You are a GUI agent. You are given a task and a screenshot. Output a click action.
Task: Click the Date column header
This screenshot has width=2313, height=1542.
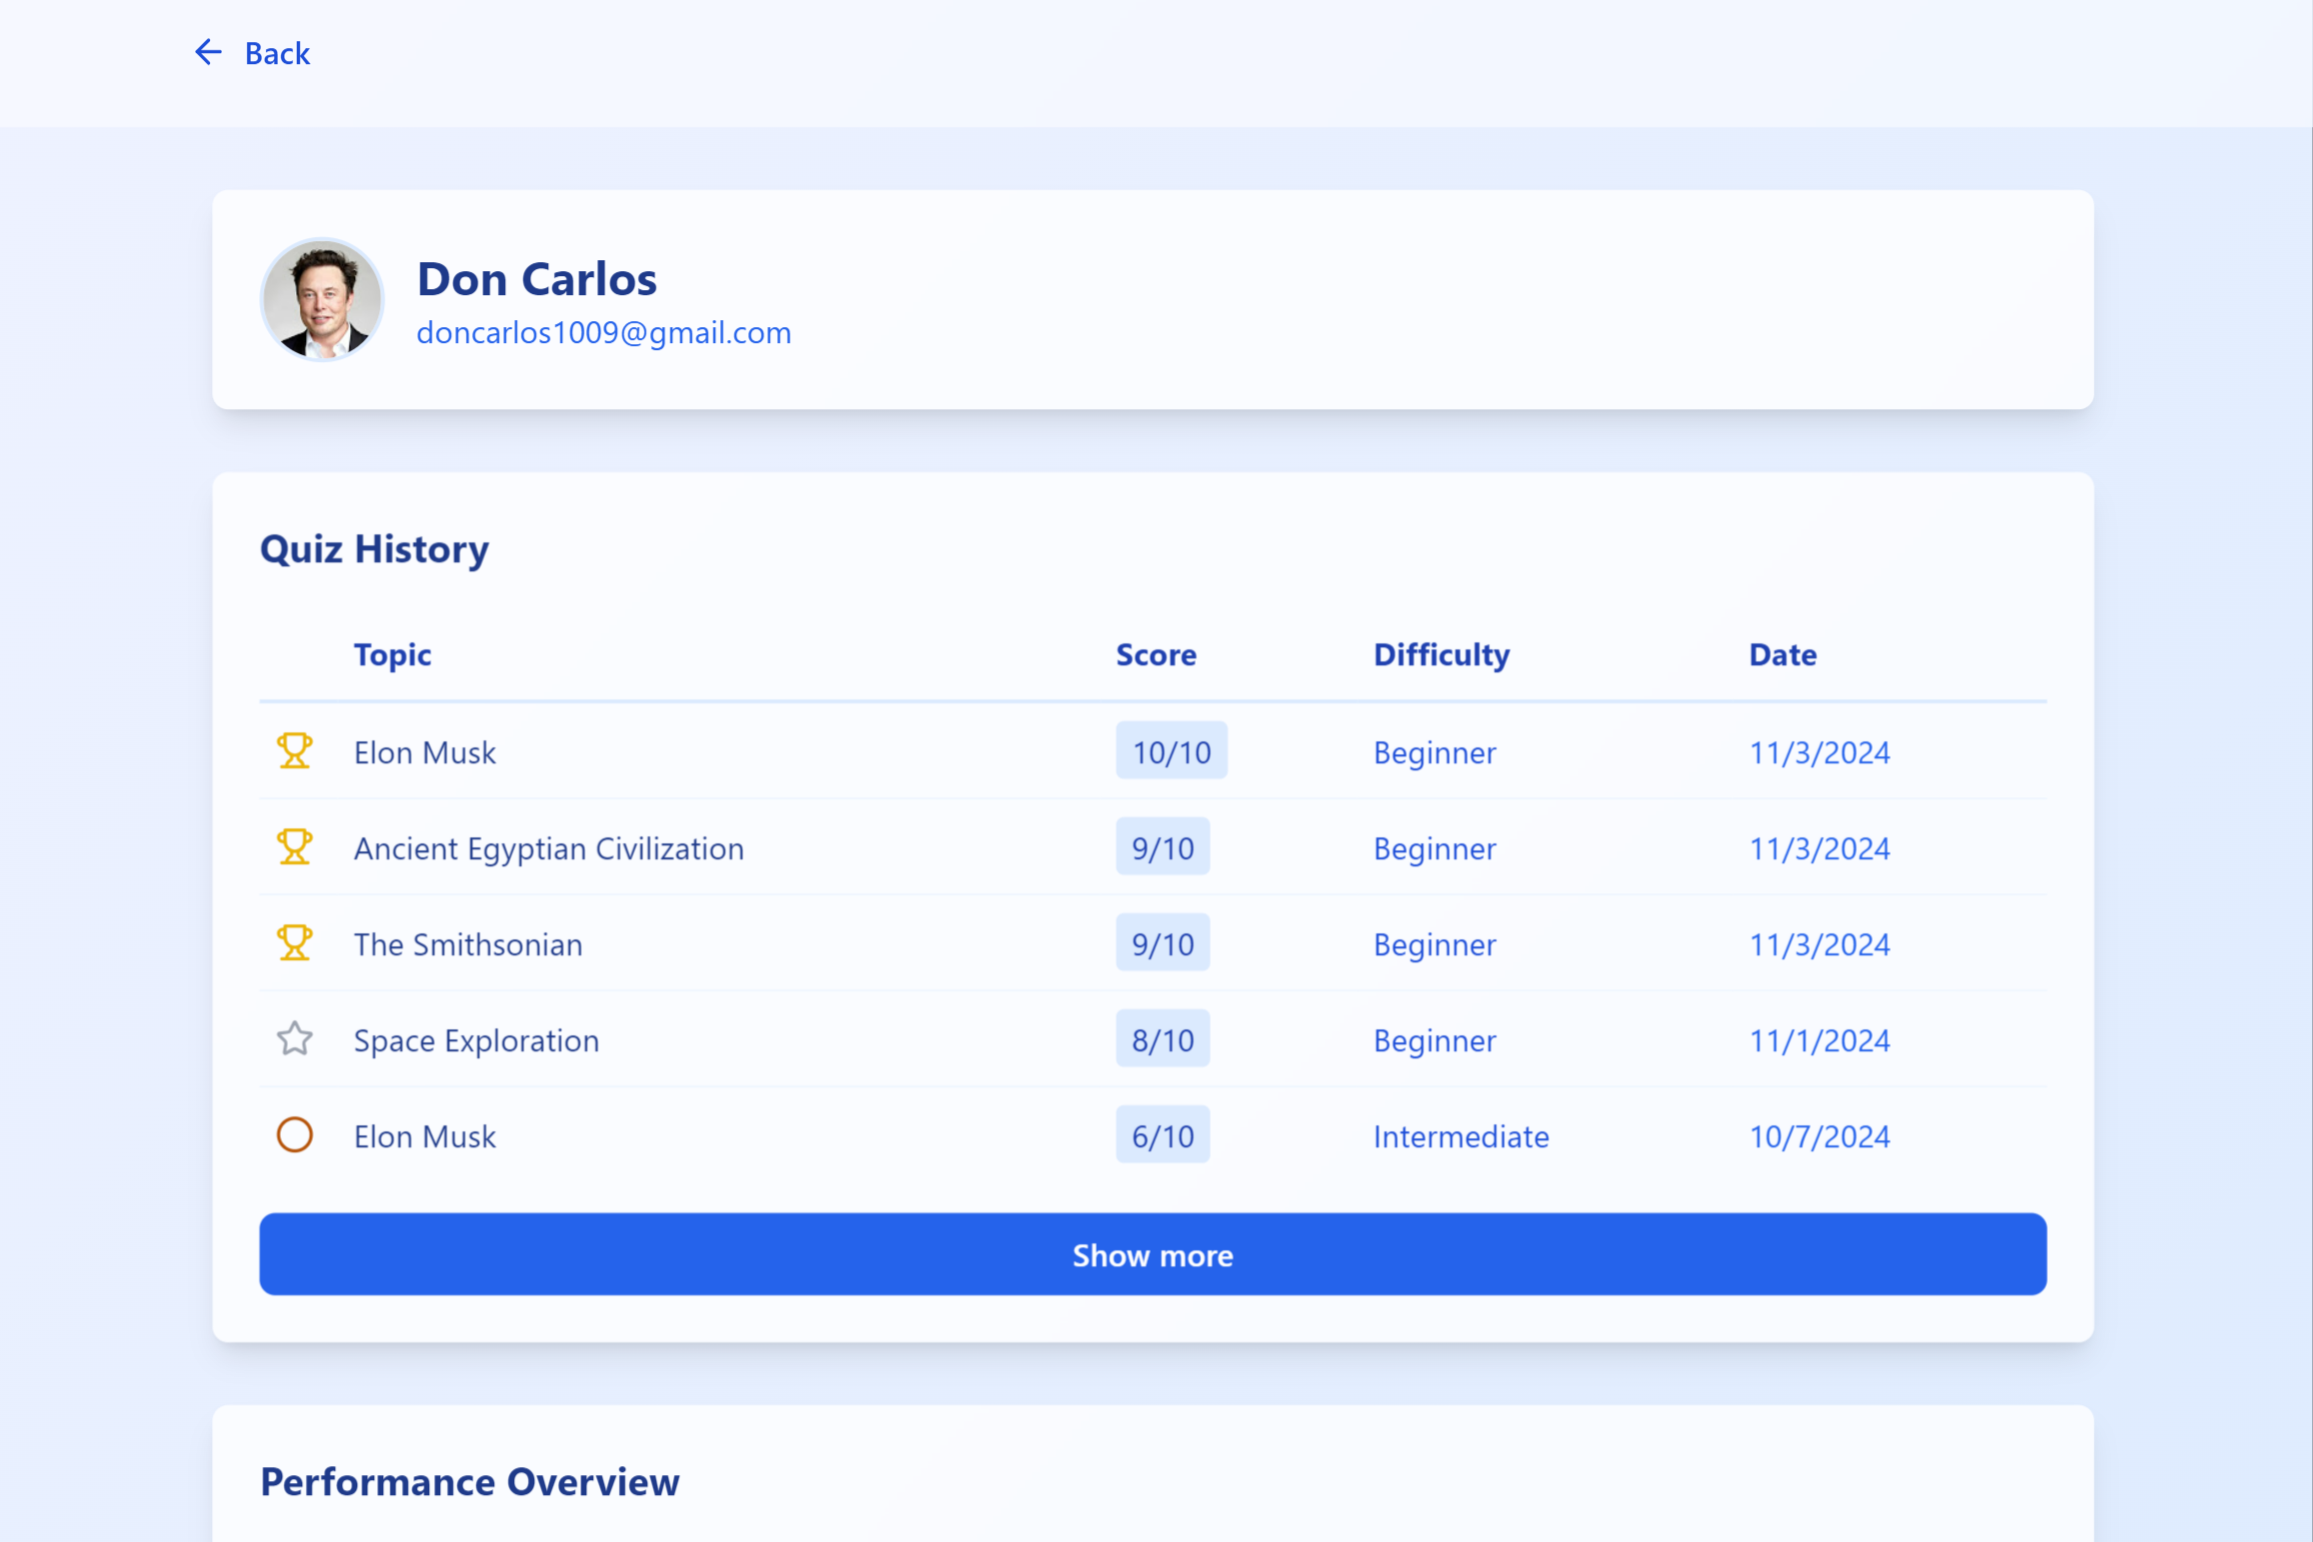click(x=1782, y=654)
